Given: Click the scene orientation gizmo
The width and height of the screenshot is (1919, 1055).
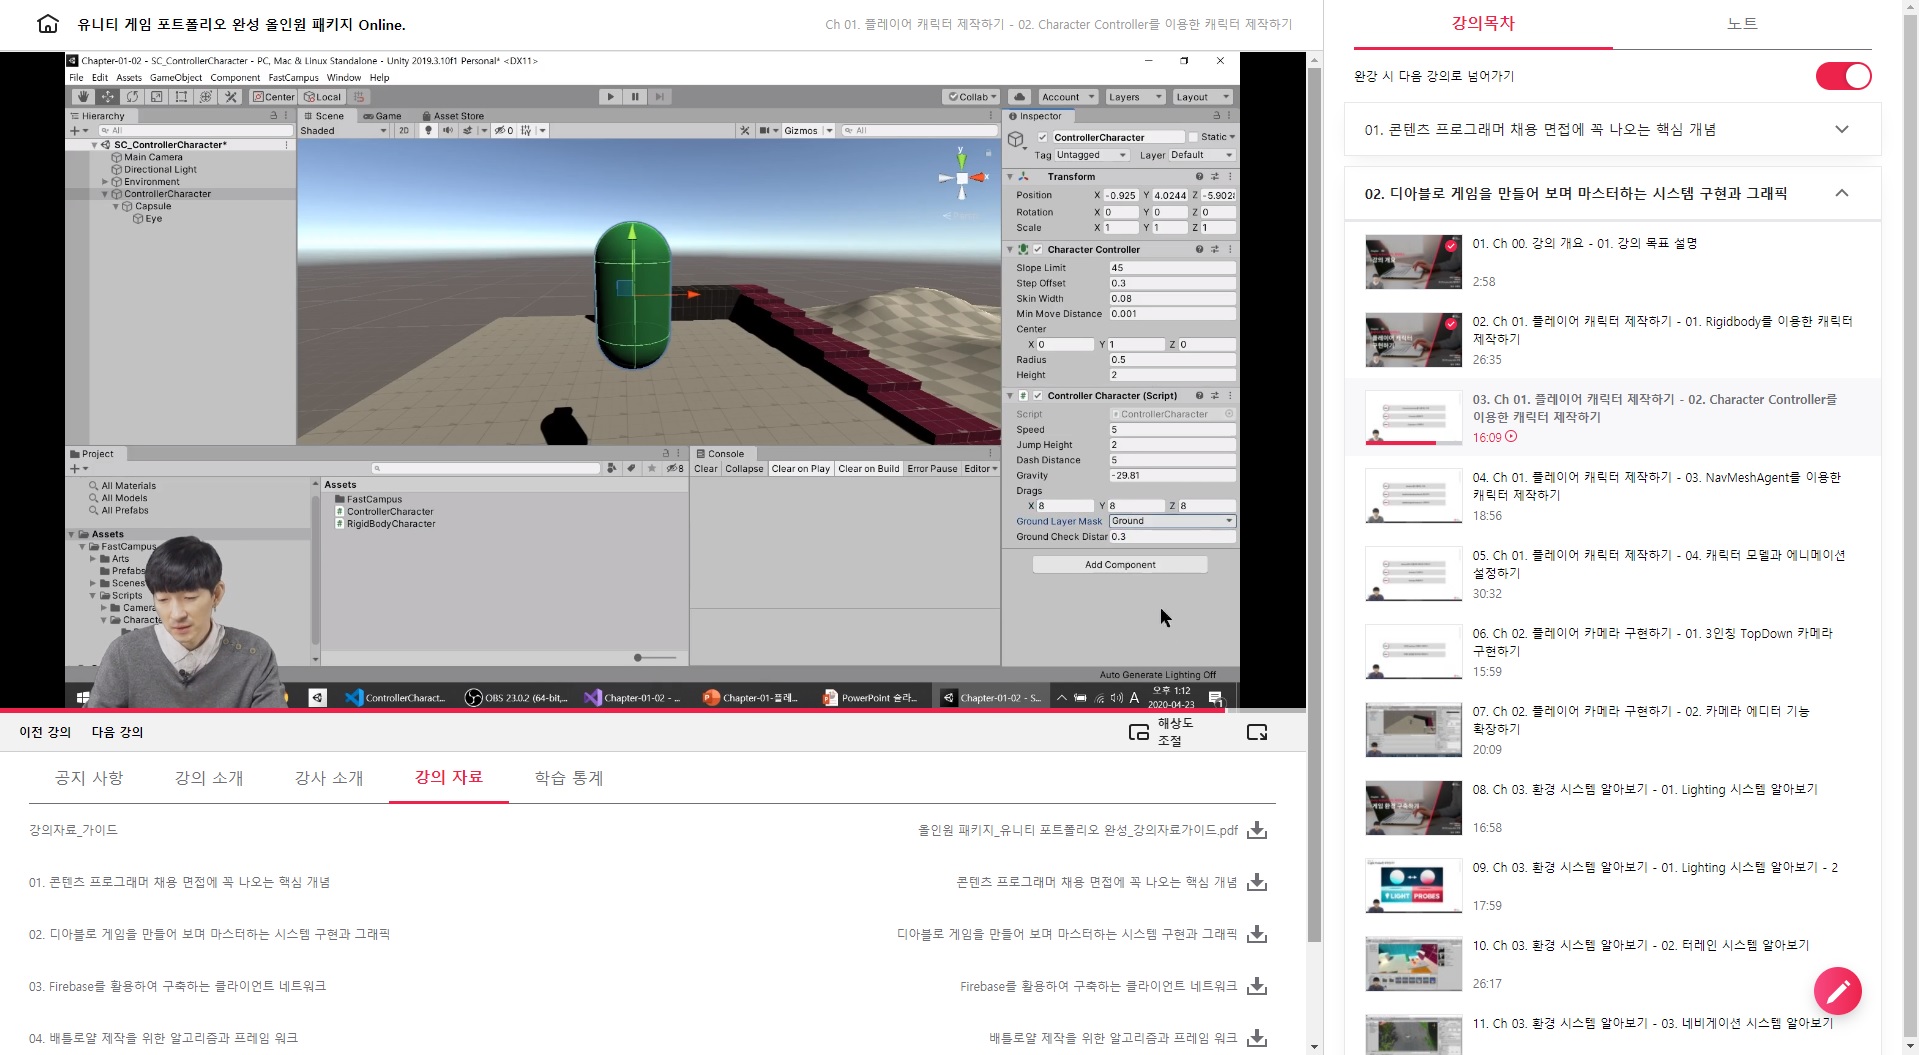Looking at the screenshot, I should click(x=961, y=178).
